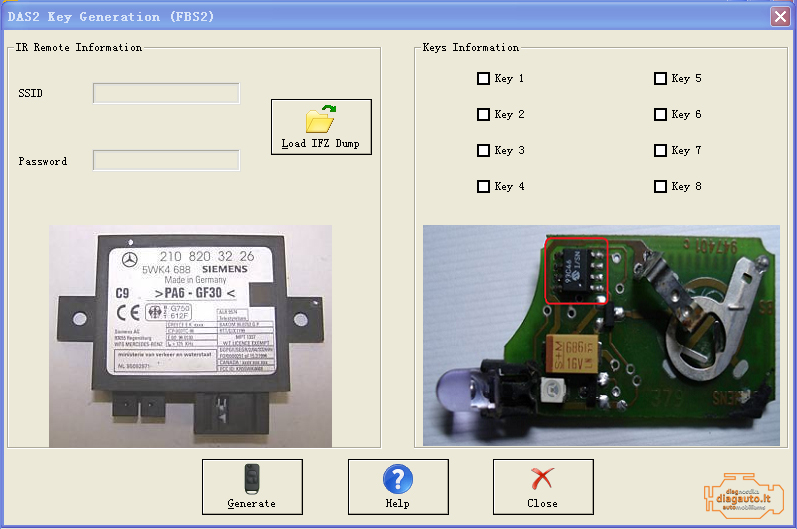Tick the Key 2 checkbox
The width and height of the screenshot is (797, 529).
484,115
